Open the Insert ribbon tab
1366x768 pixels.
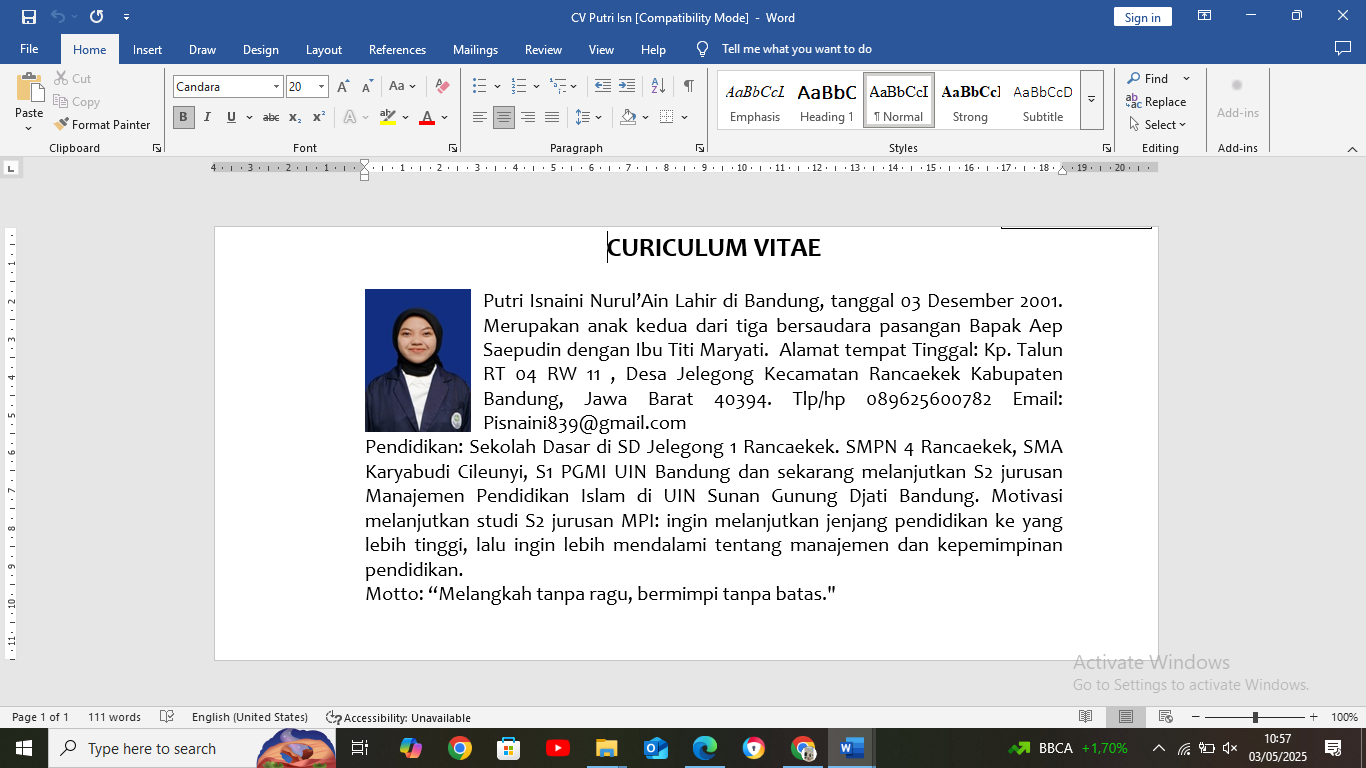147,49
